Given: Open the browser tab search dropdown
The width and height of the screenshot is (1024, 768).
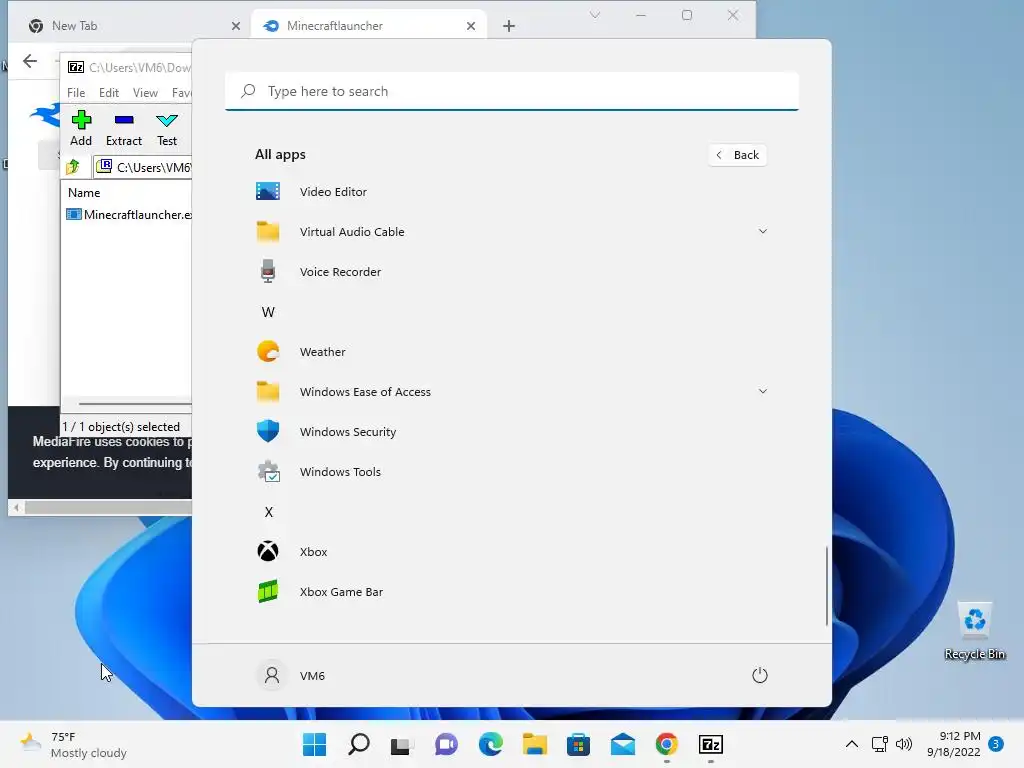Looking at the screenshot, I should tap(595, 14).
